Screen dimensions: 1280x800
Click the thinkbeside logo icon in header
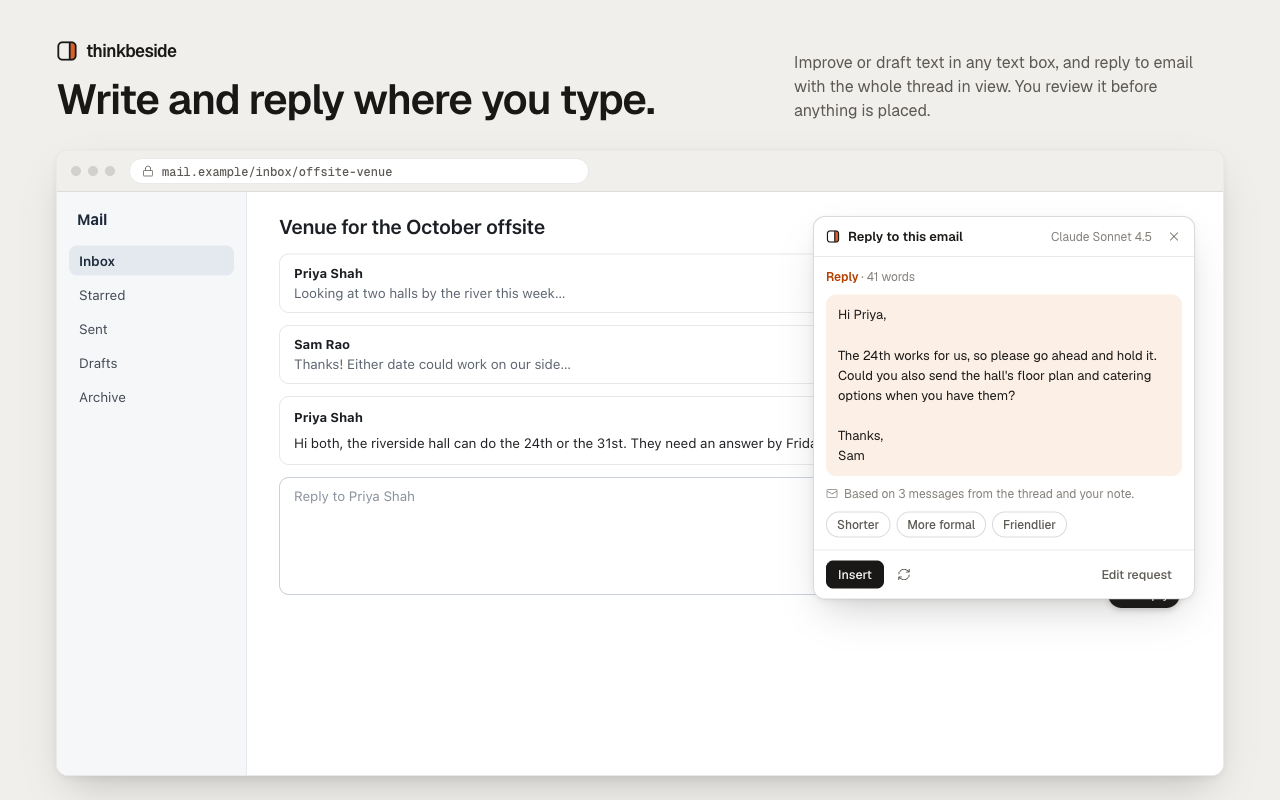67,51
